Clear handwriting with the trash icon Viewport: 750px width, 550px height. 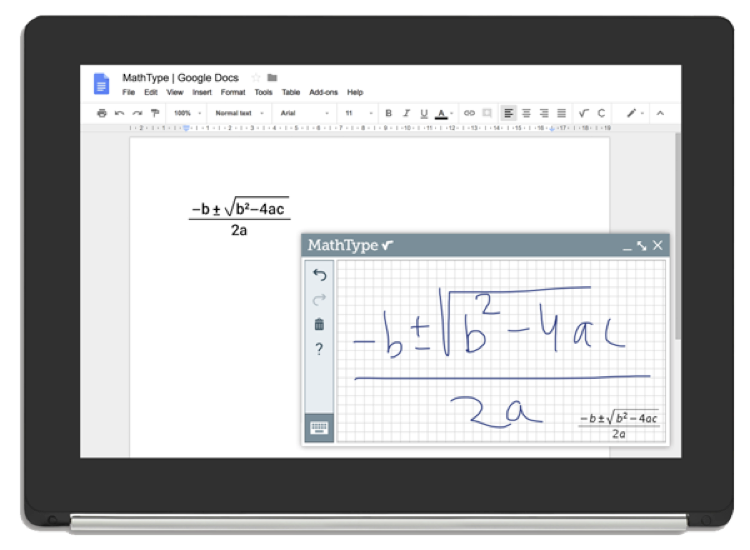tap(320, 324)
